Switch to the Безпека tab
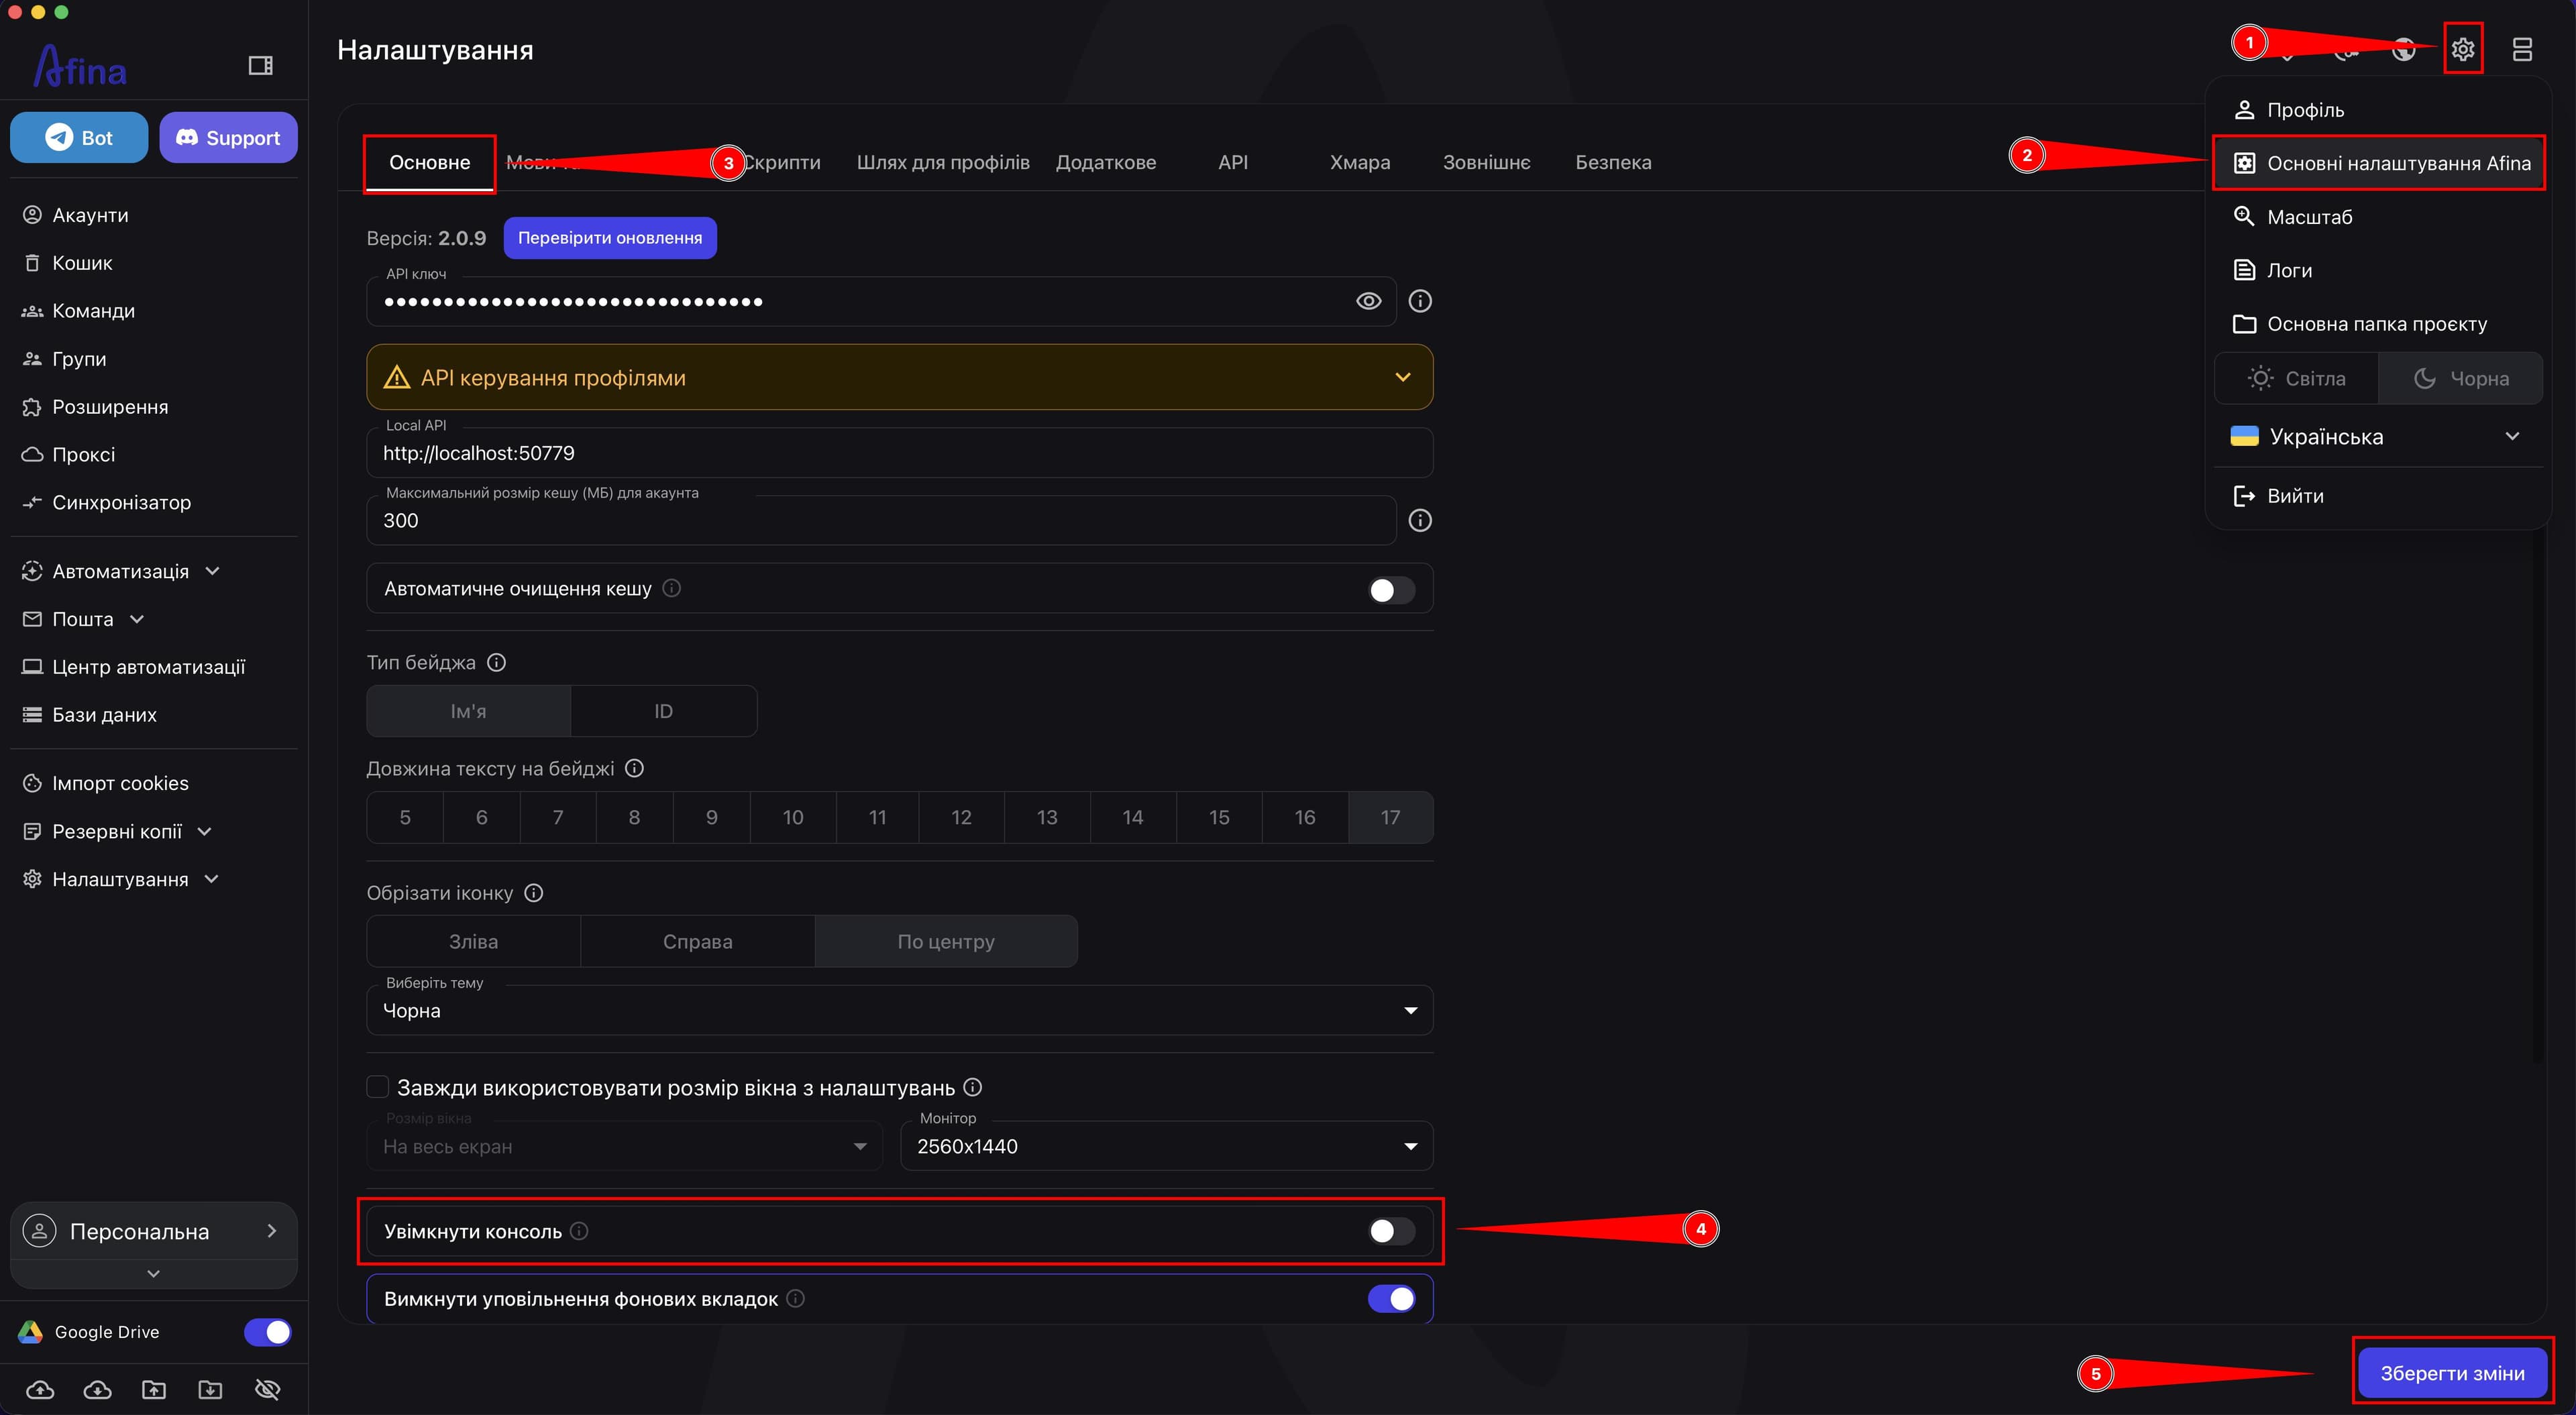This screenshot has height=1415, width=2576. [x=1613, y=162]
